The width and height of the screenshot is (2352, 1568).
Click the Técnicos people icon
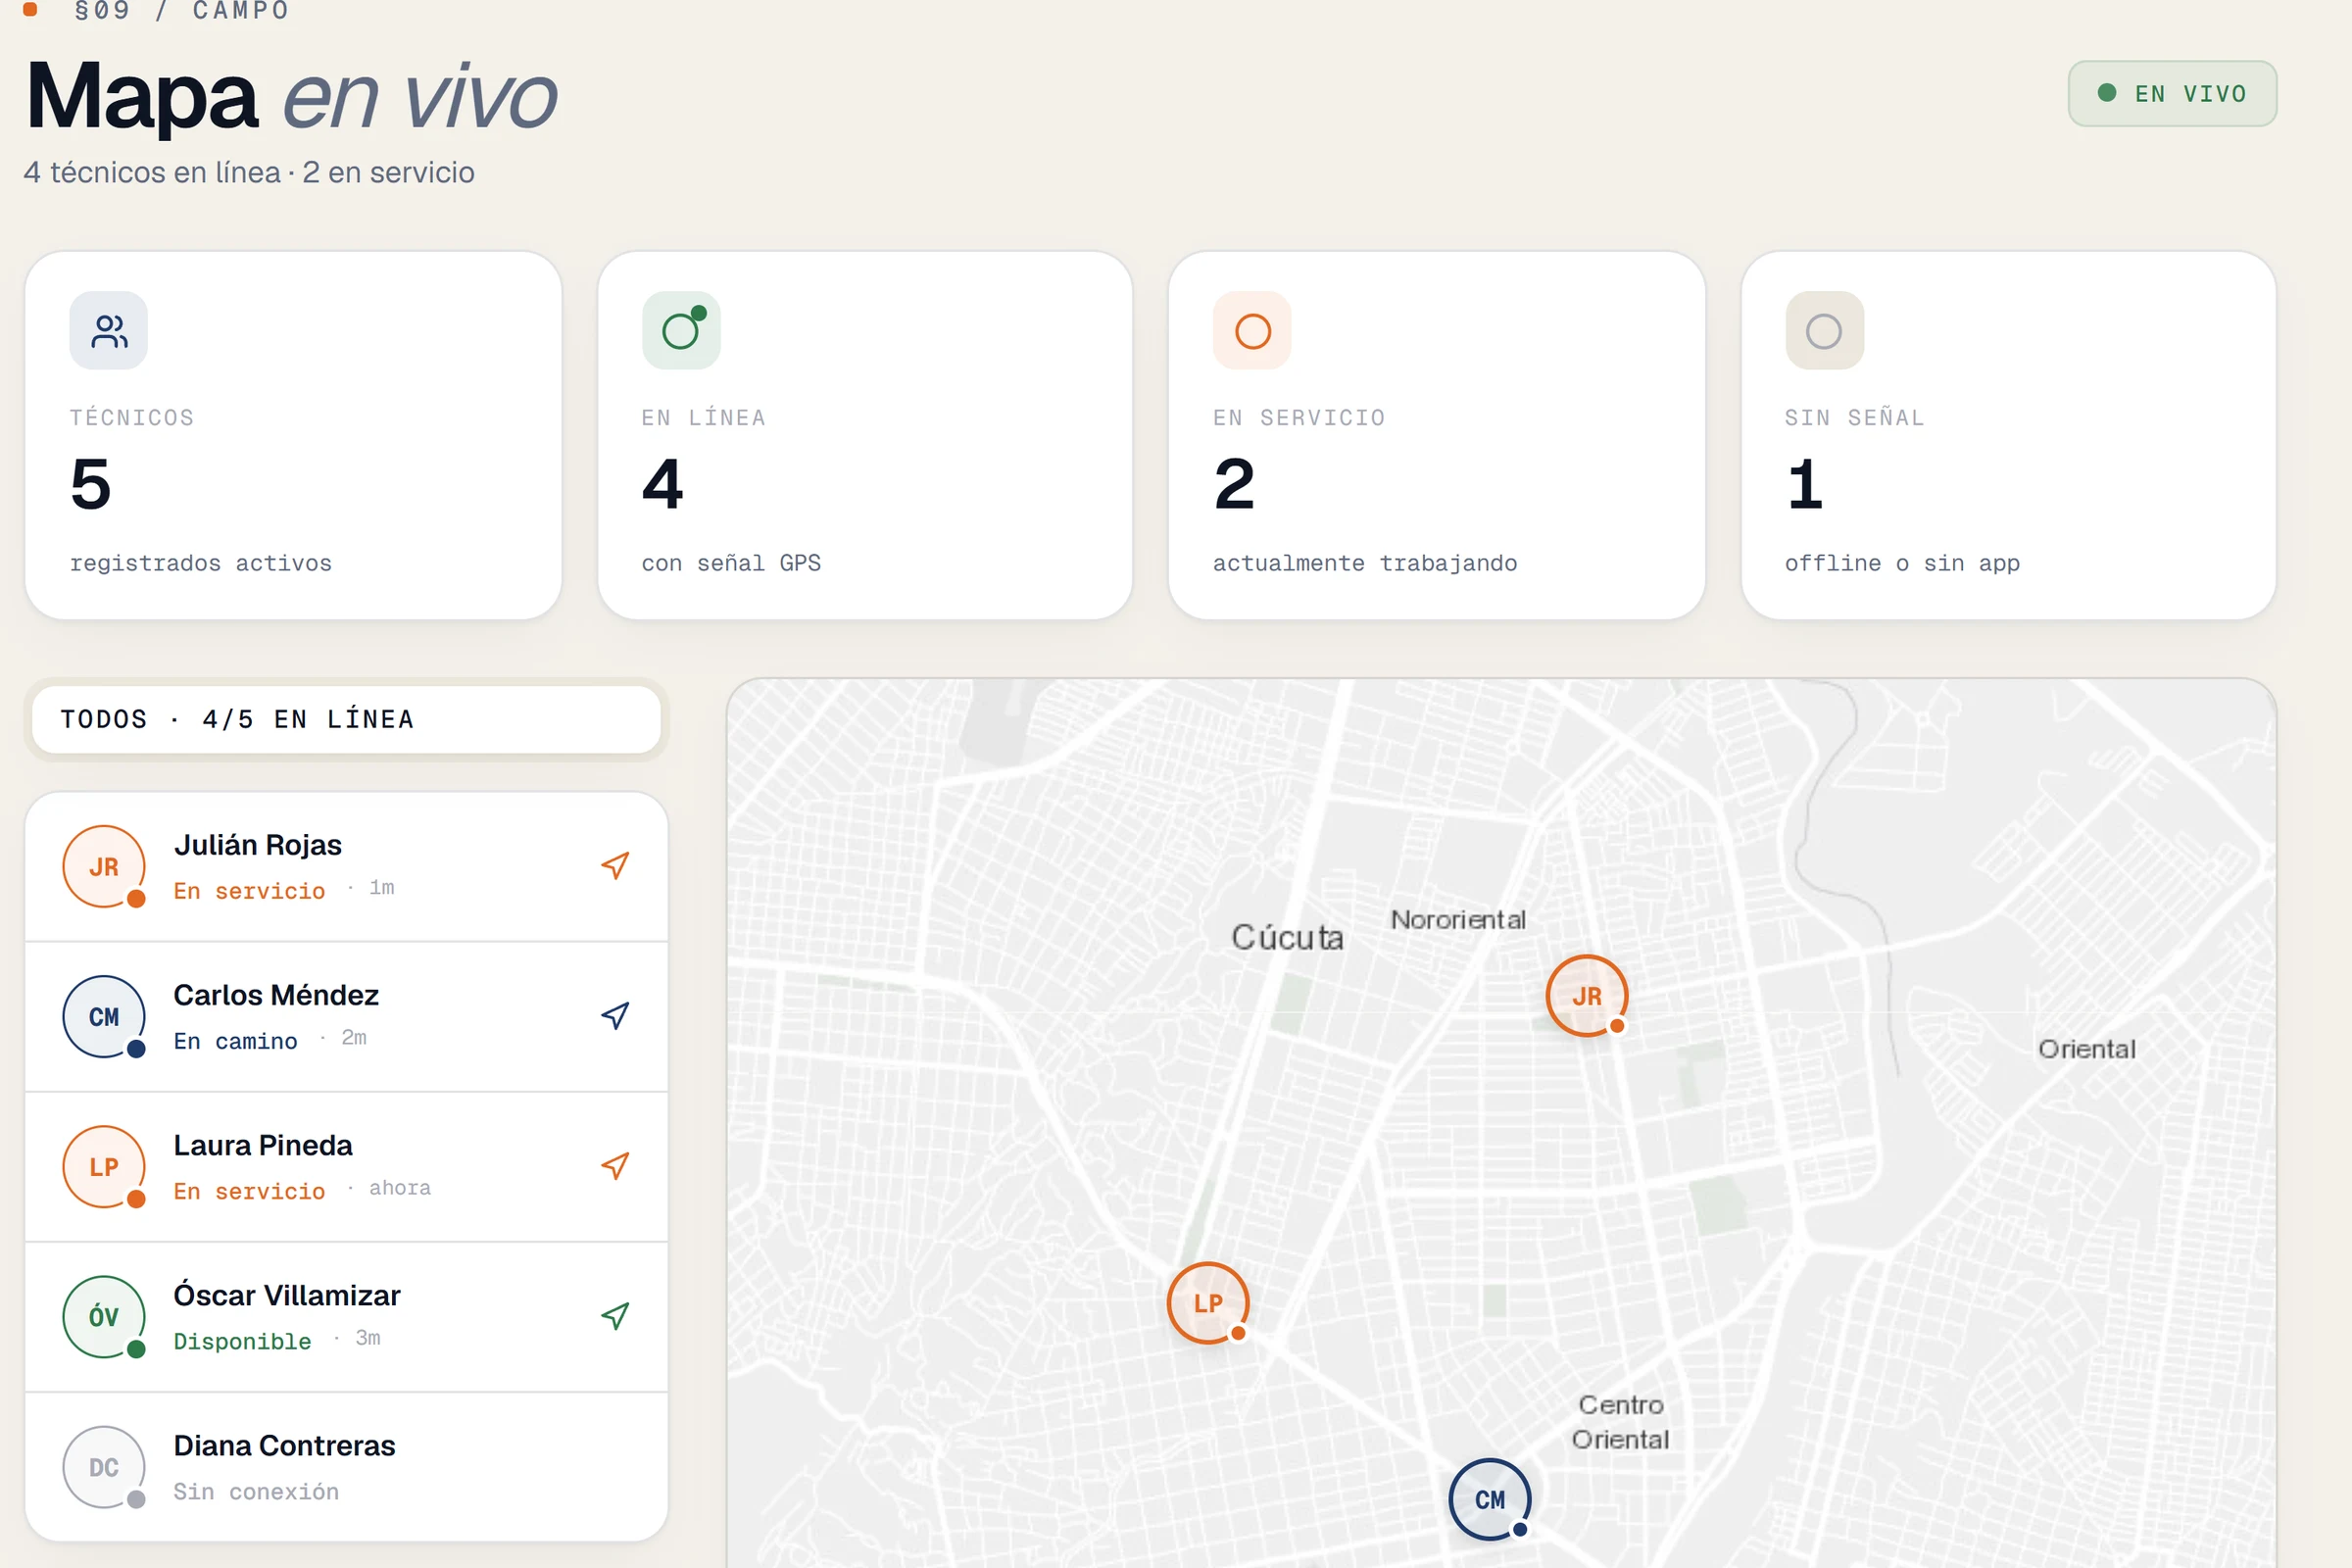click(109, 331)
